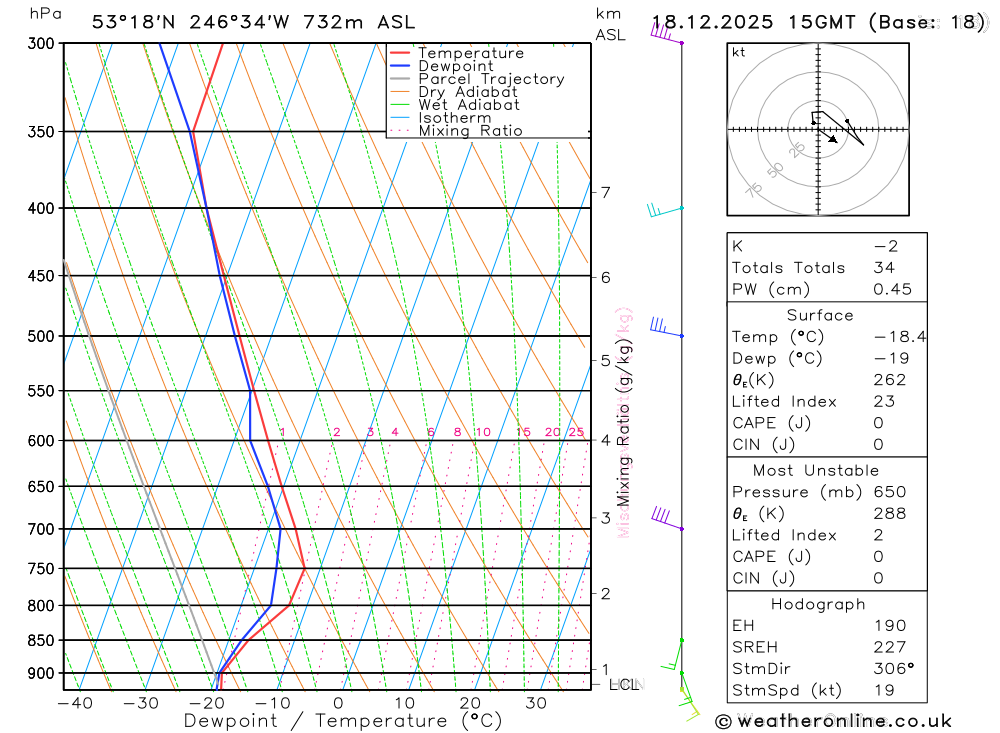
Task: Click the gray parcel trajectory swatch in legend
Action: pos(400,78)
